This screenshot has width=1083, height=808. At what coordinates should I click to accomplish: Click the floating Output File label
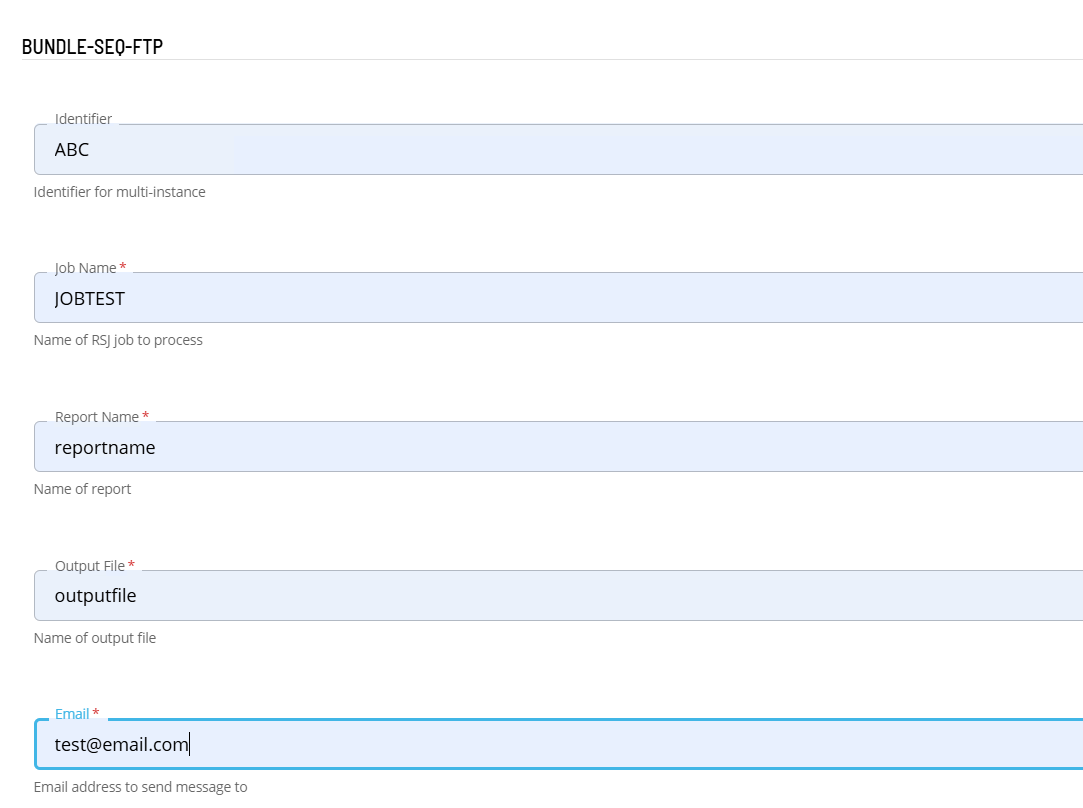pyautogui.click(x=89, y=566)
